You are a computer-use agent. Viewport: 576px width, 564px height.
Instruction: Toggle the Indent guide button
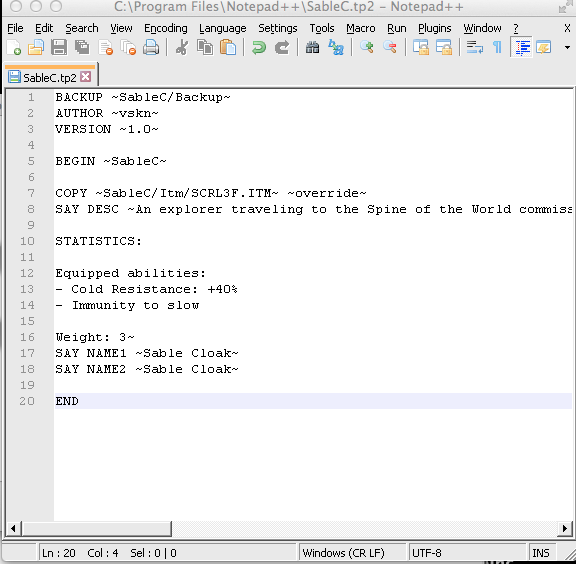[522, 48]
